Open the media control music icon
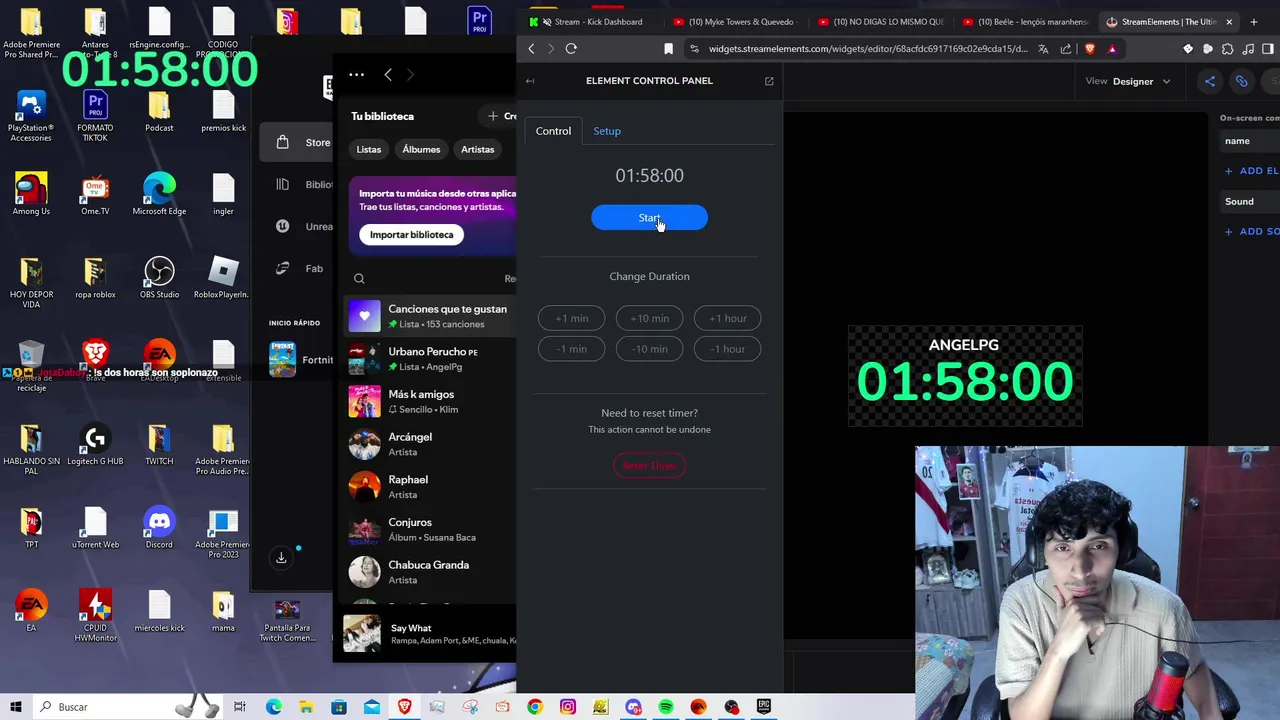The height and width of the screenshot is (720, 1280). point(1248,49)
